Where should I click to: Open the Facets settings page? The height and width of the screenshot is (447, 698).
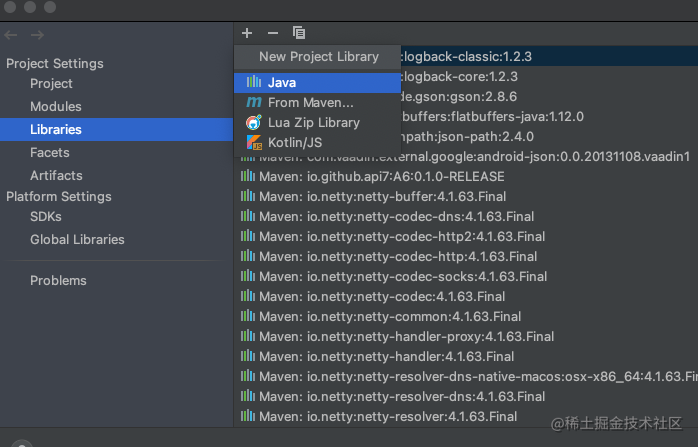point(50,153)
